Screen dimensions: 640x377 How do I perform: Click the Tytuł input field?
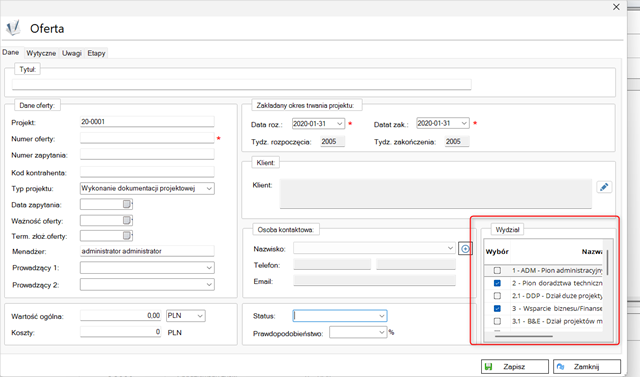tap(242, 84)
